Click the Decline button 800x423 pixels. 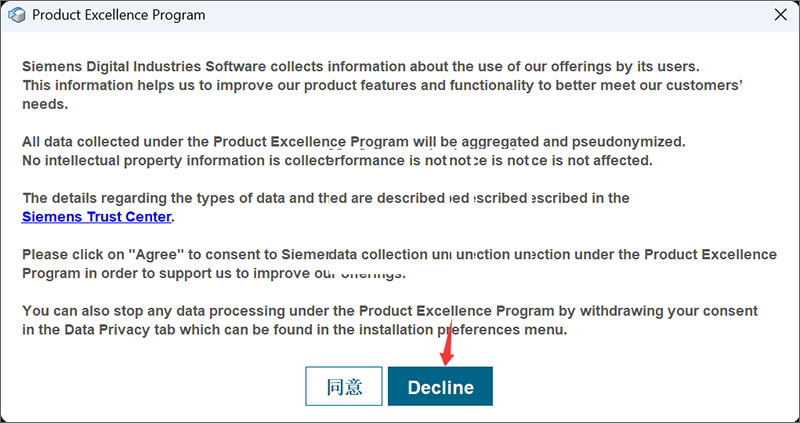pos(440,386)
